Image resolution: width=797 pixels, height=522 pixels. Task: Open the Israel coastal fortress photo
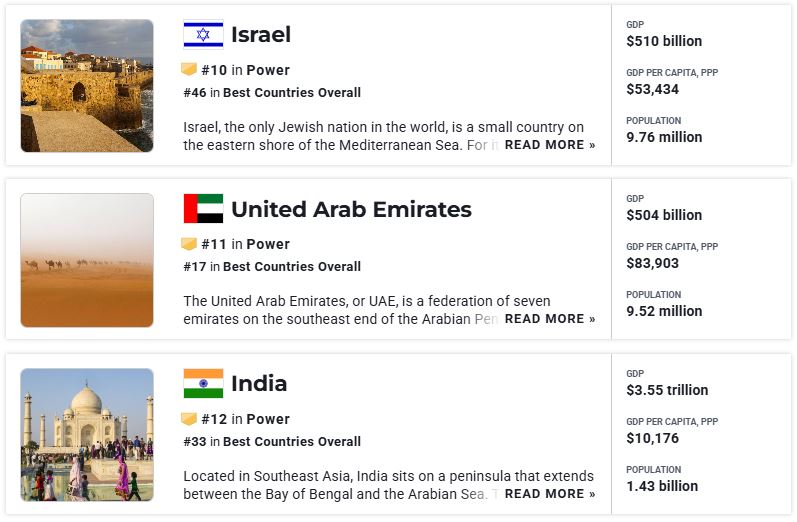(x=87, y=86)
